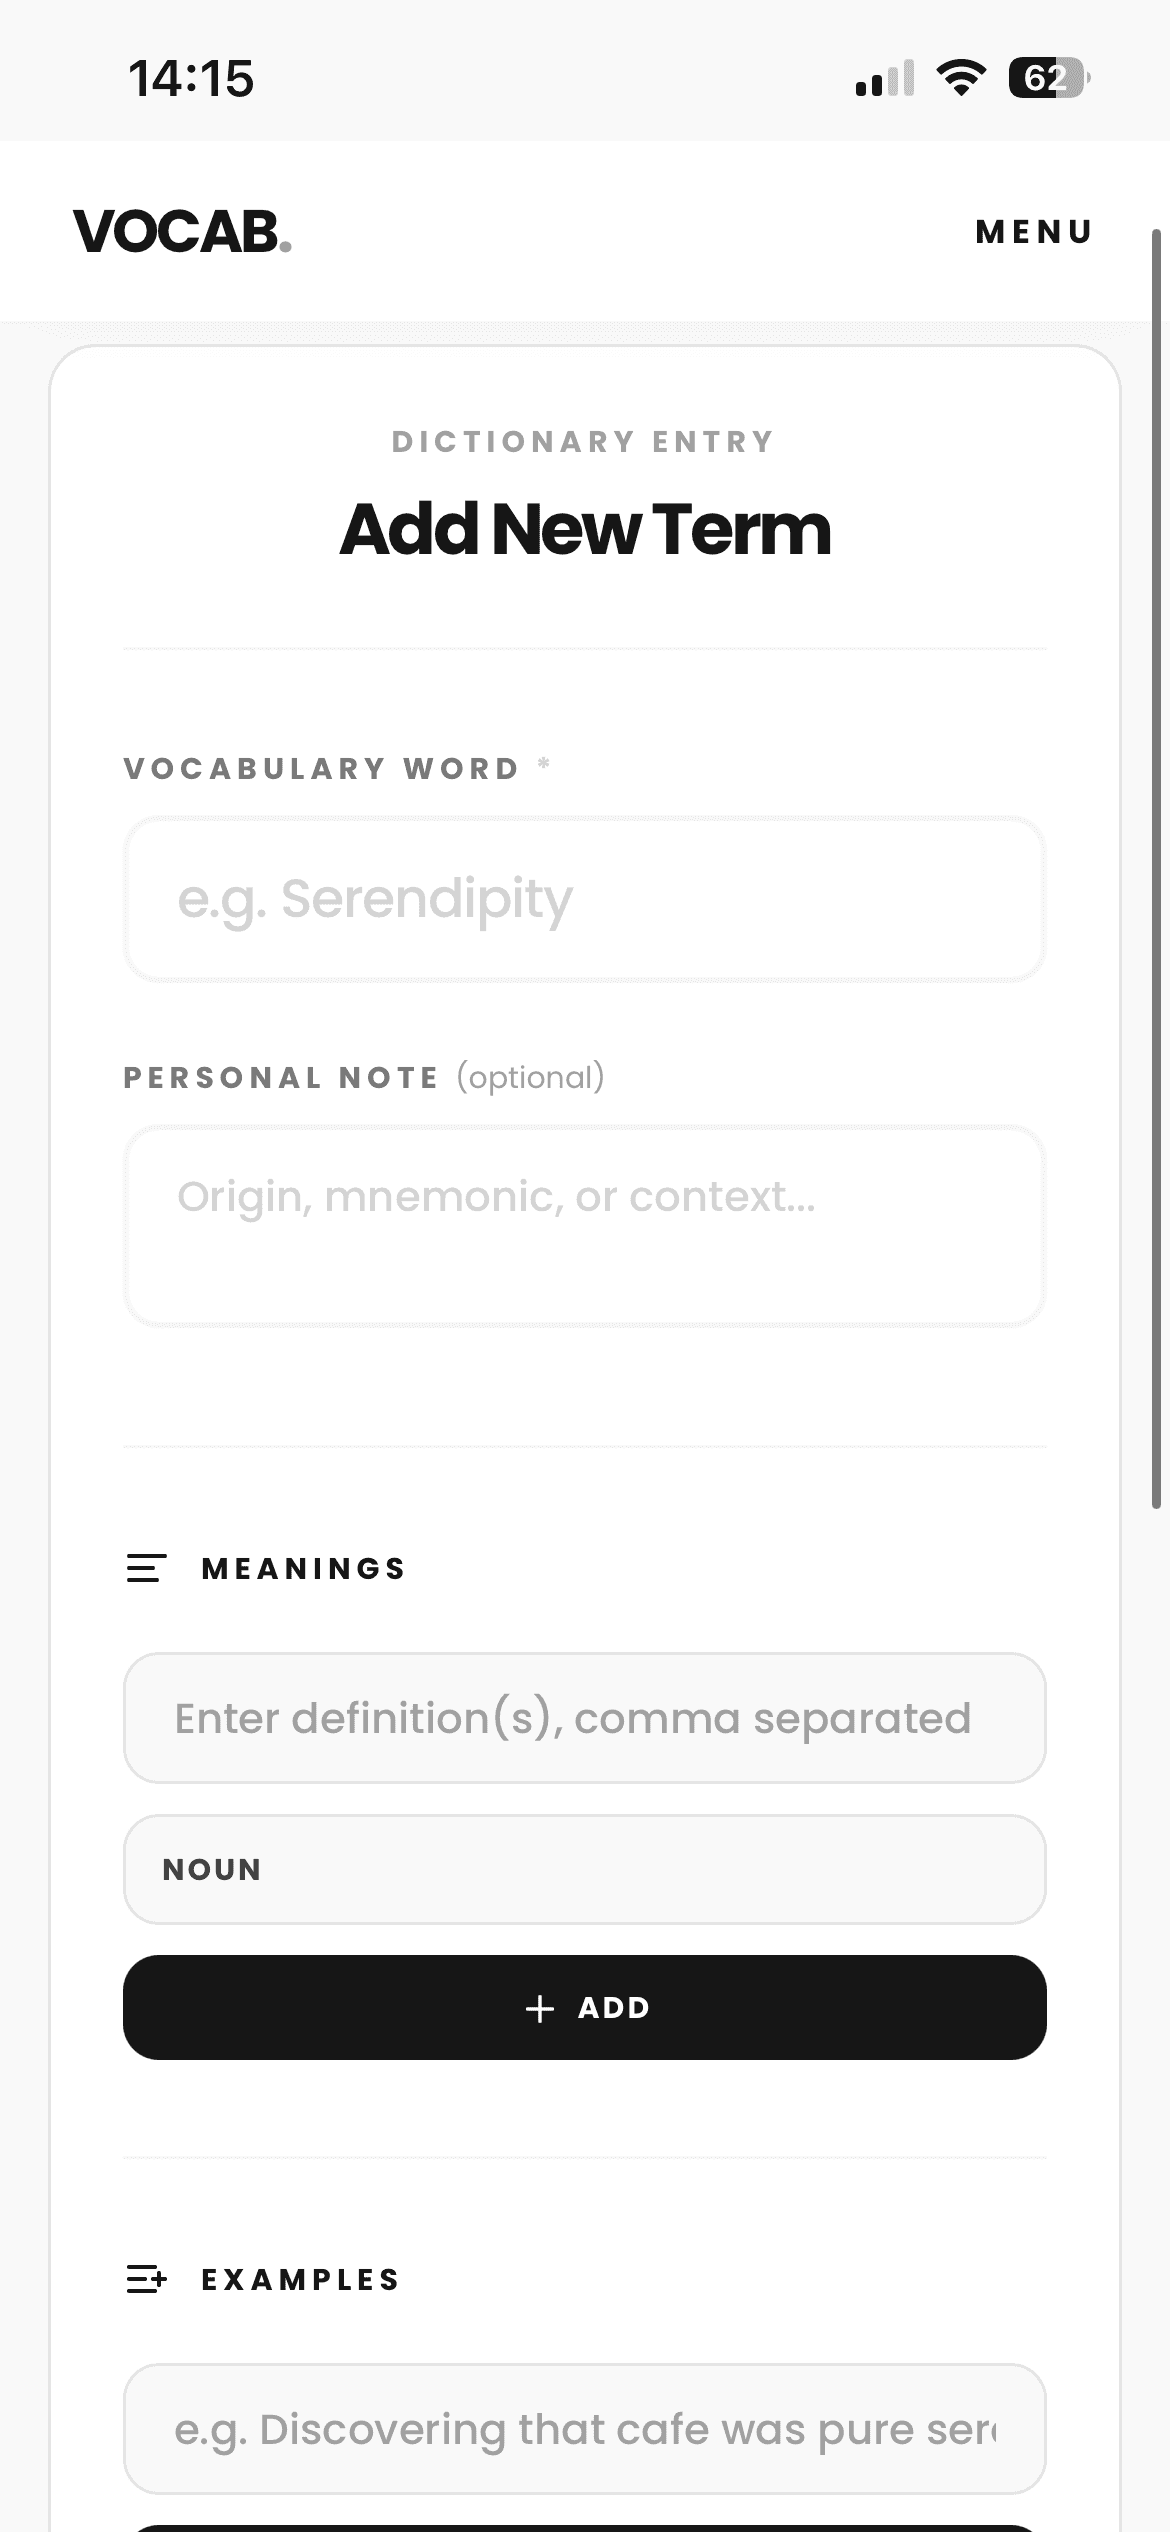The width and height of the screenshot is (1170, 2532).
Task: Click the Add New Term heading
Action: point(585,529)
